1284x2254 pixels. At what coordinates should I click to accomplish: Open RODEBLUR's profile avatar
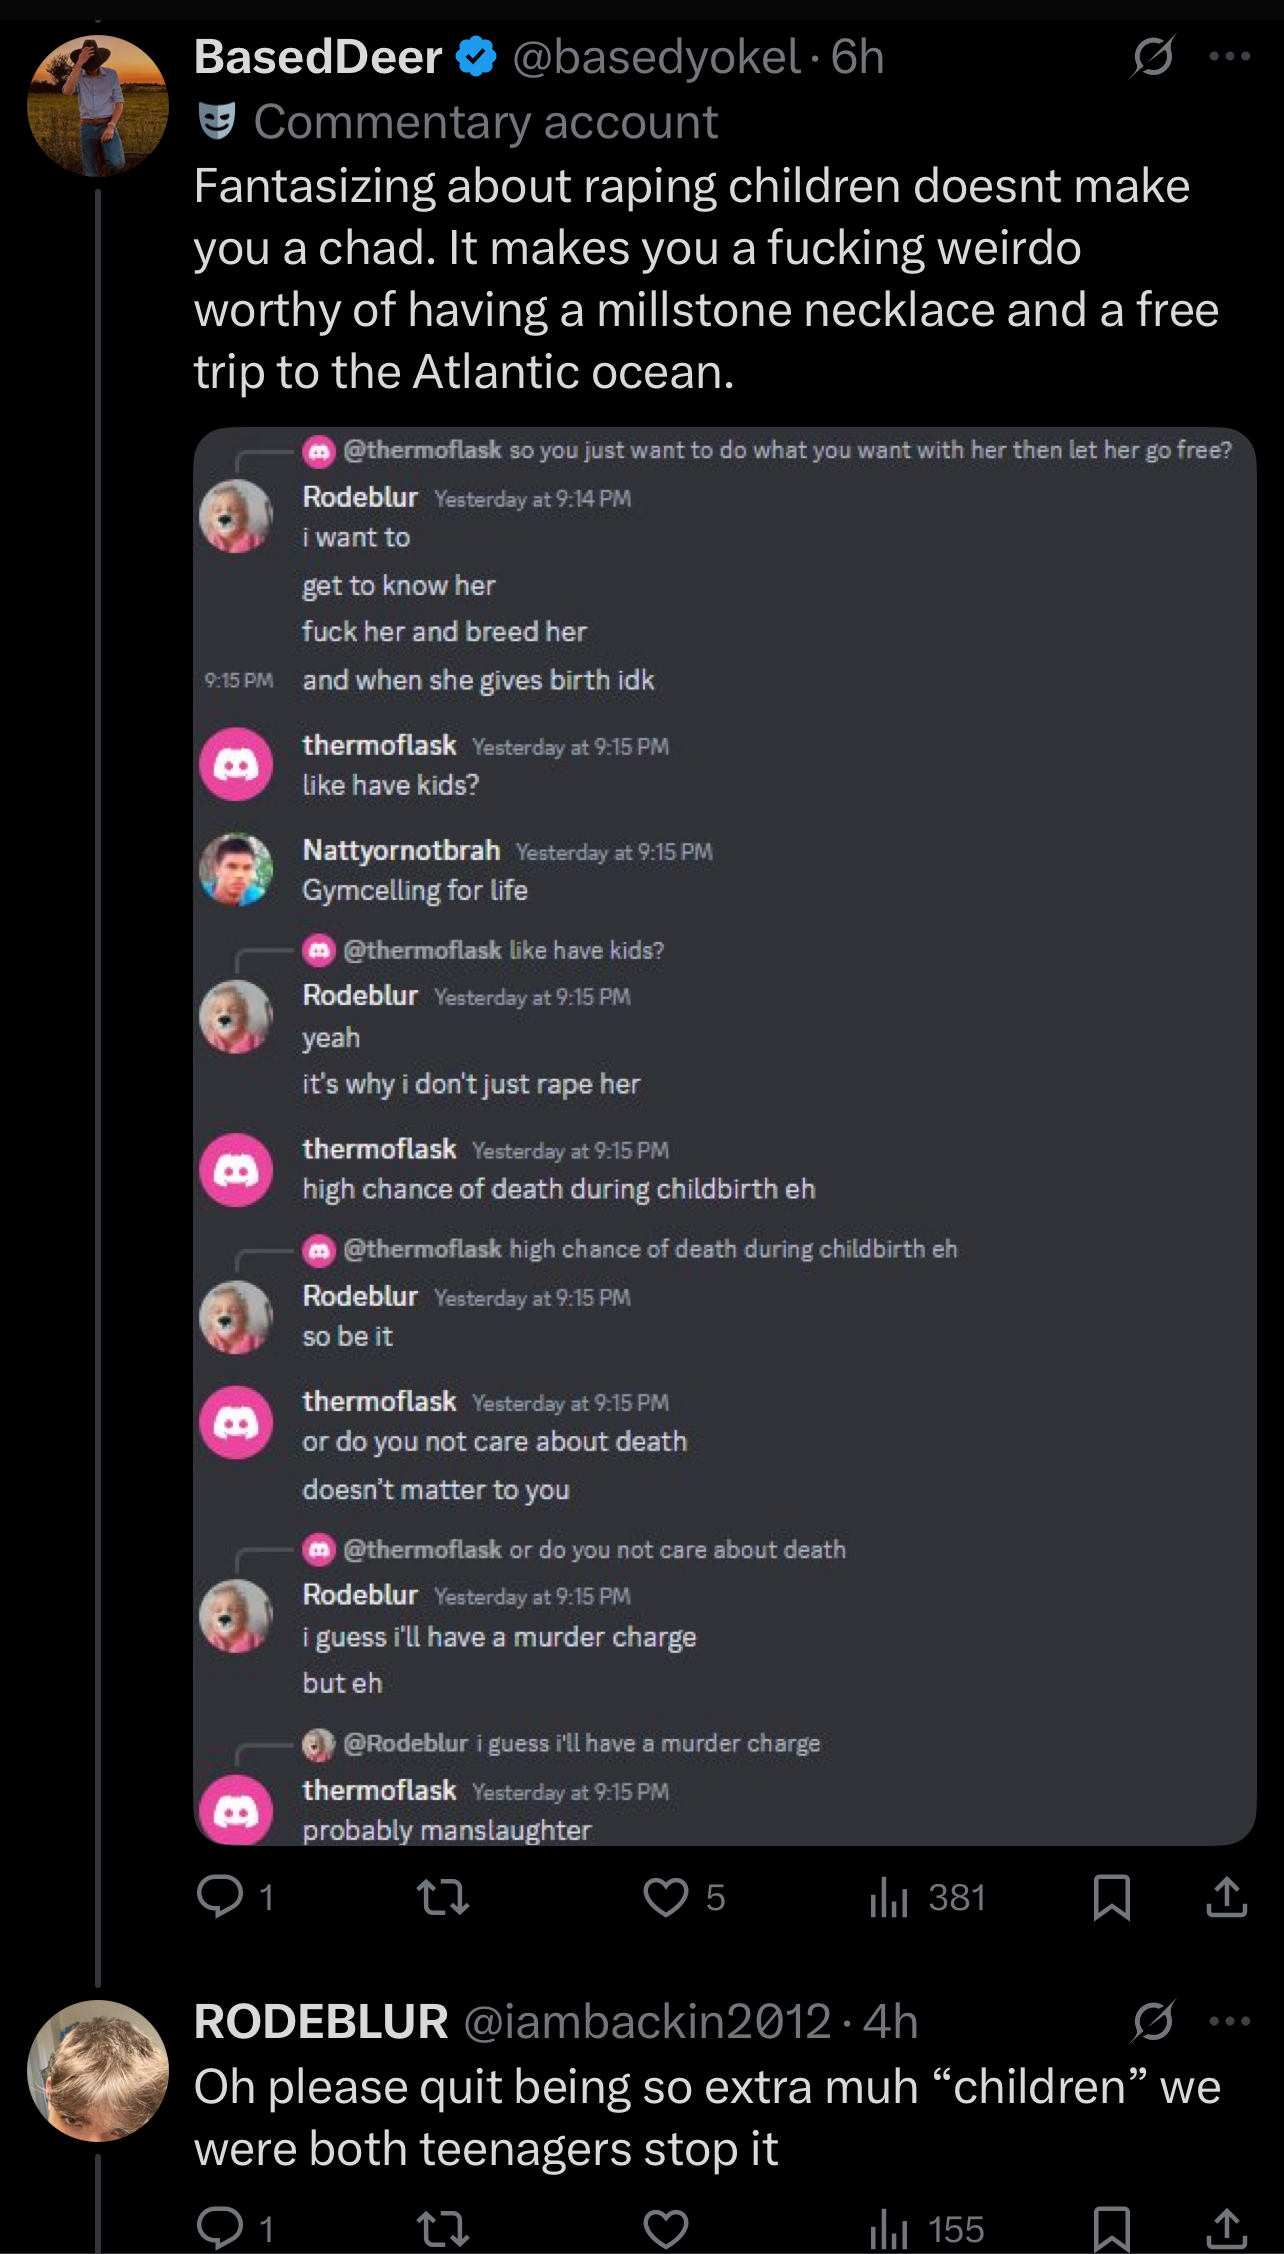[98, 2070]
